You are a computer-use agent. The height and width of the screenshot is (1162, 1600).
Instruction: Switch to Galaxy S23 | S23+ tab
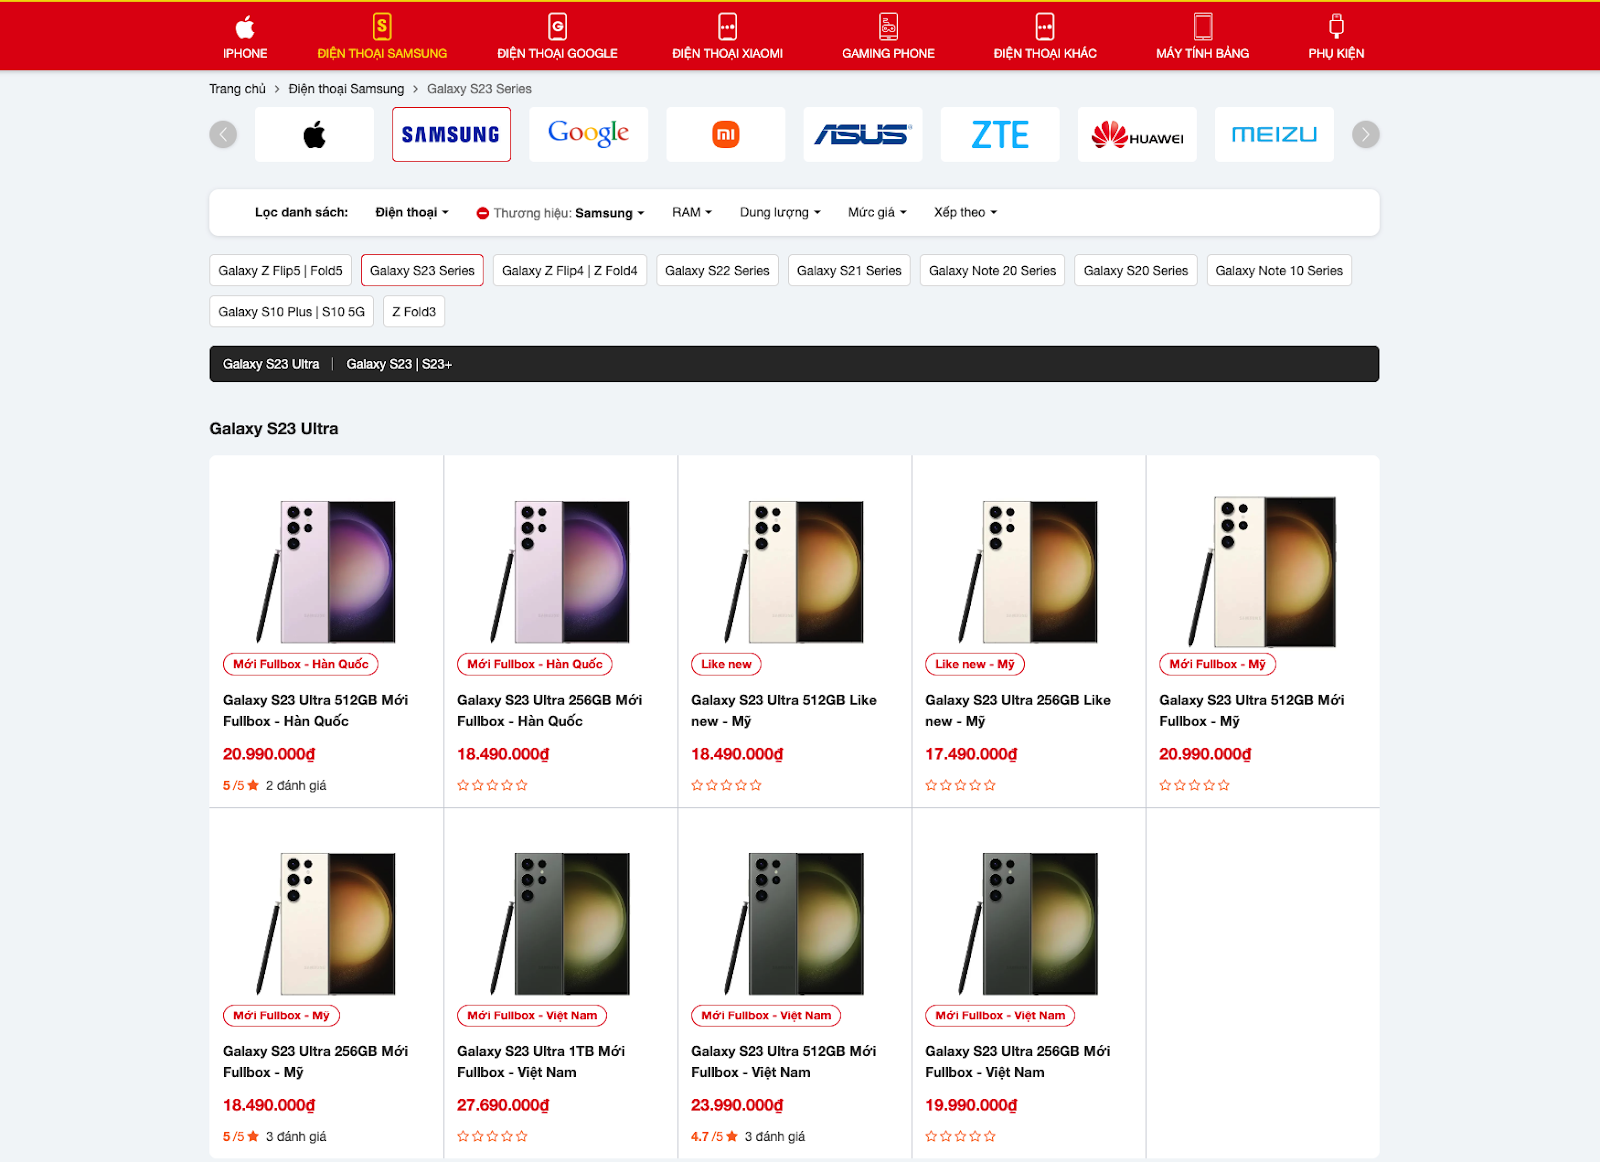click(x=399, y=364)
